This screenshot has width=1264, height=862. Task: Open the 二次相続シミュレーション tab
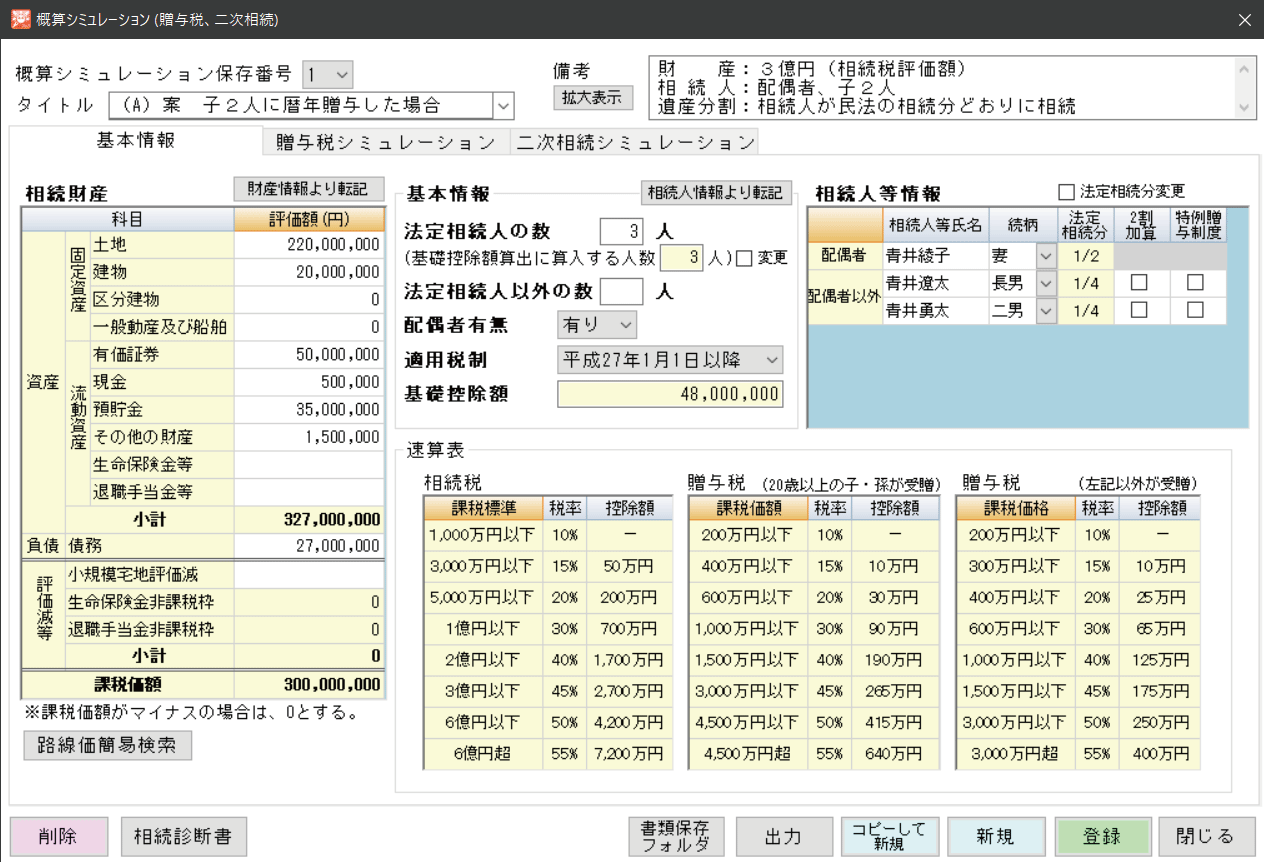634,142
